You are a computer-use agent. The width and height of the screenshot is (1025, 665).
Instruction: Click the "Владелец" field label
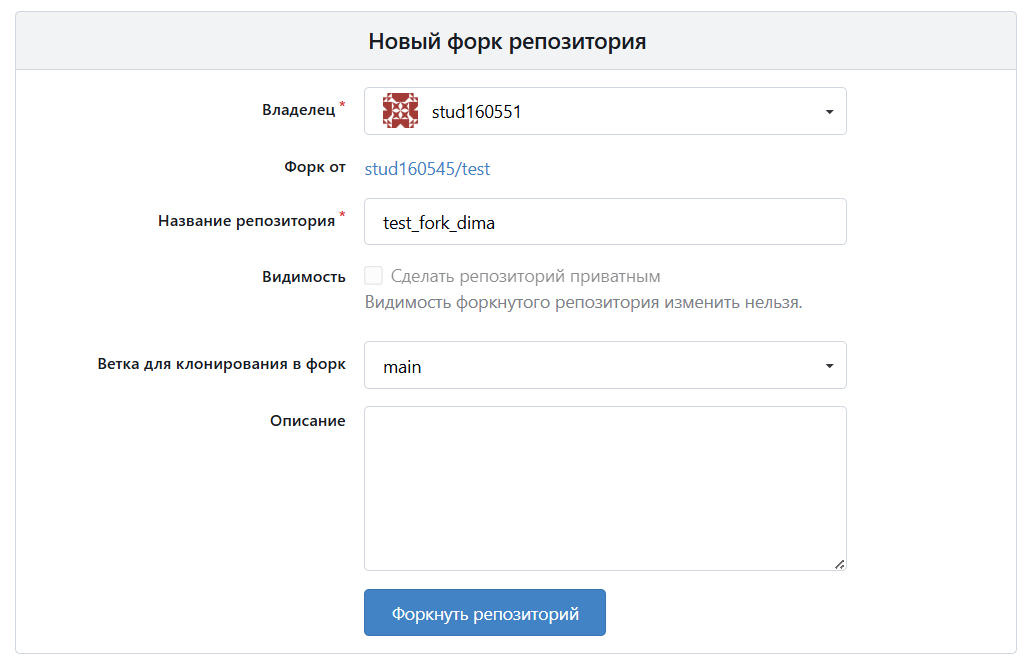click(298, 110)
